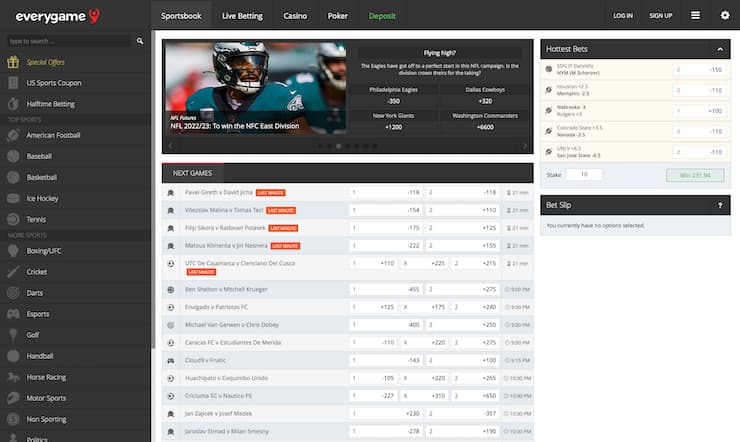Bet Philadelphia Eagles at -350
The width and height of the screenshot is (740, 442).
point(394,101)
